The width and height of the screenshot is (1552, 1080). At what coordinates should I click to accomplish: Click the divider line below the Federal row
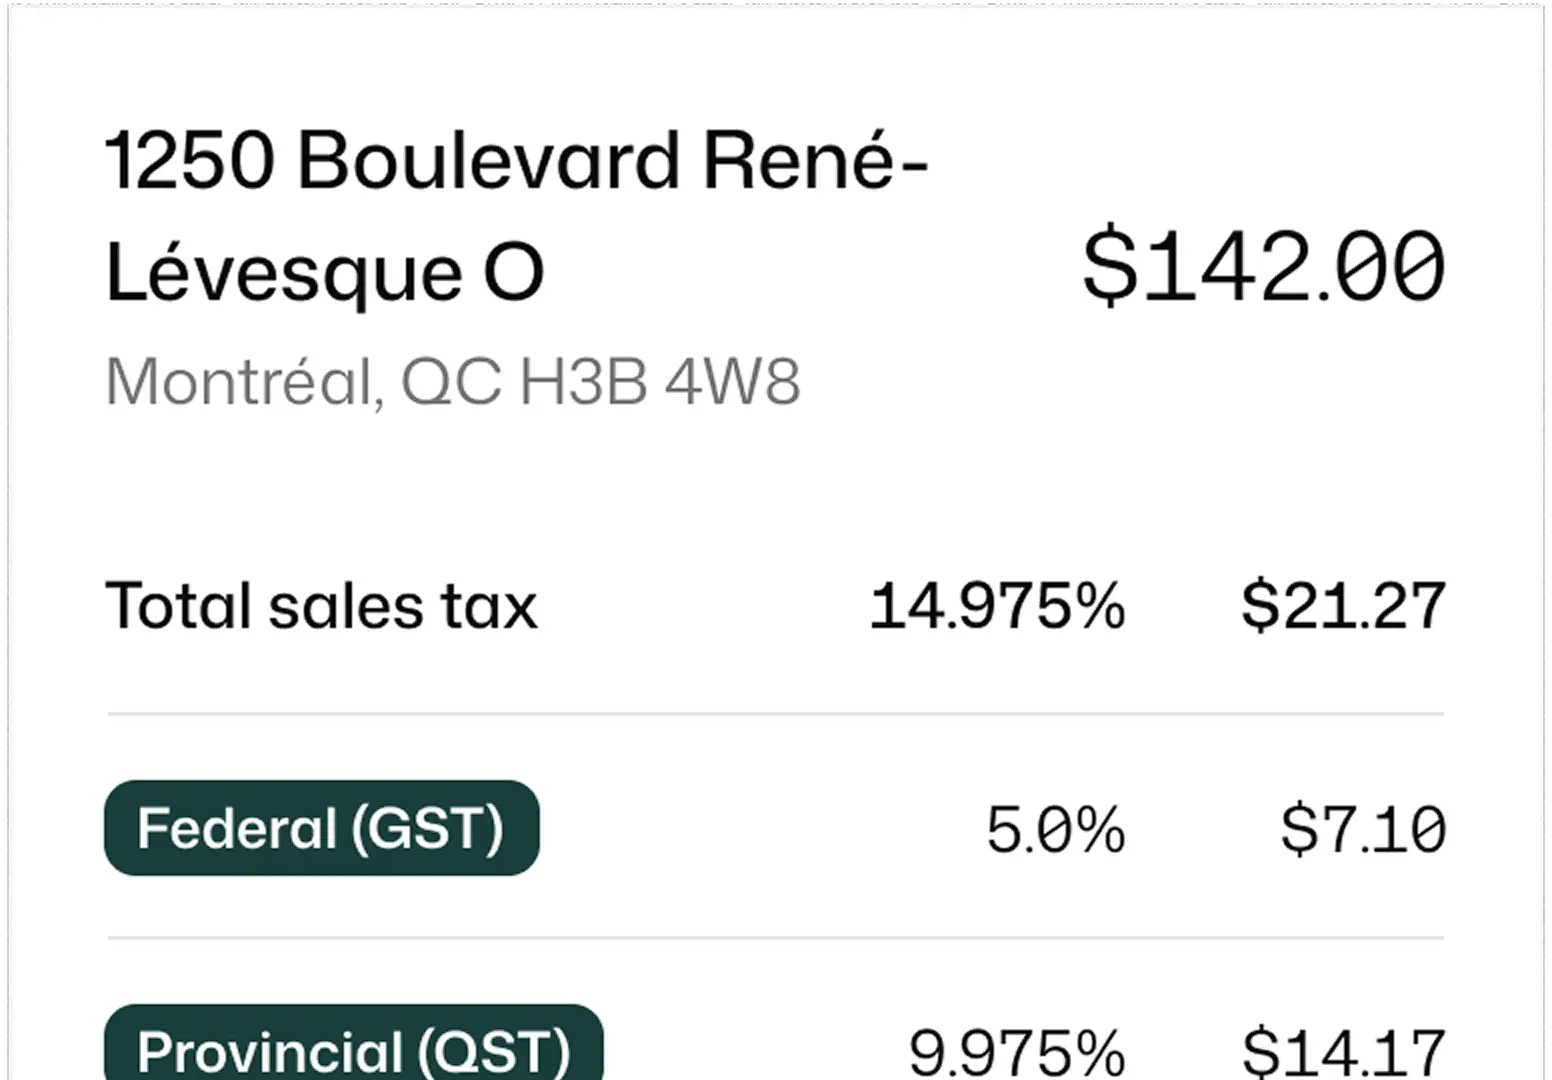click(775, 938)
